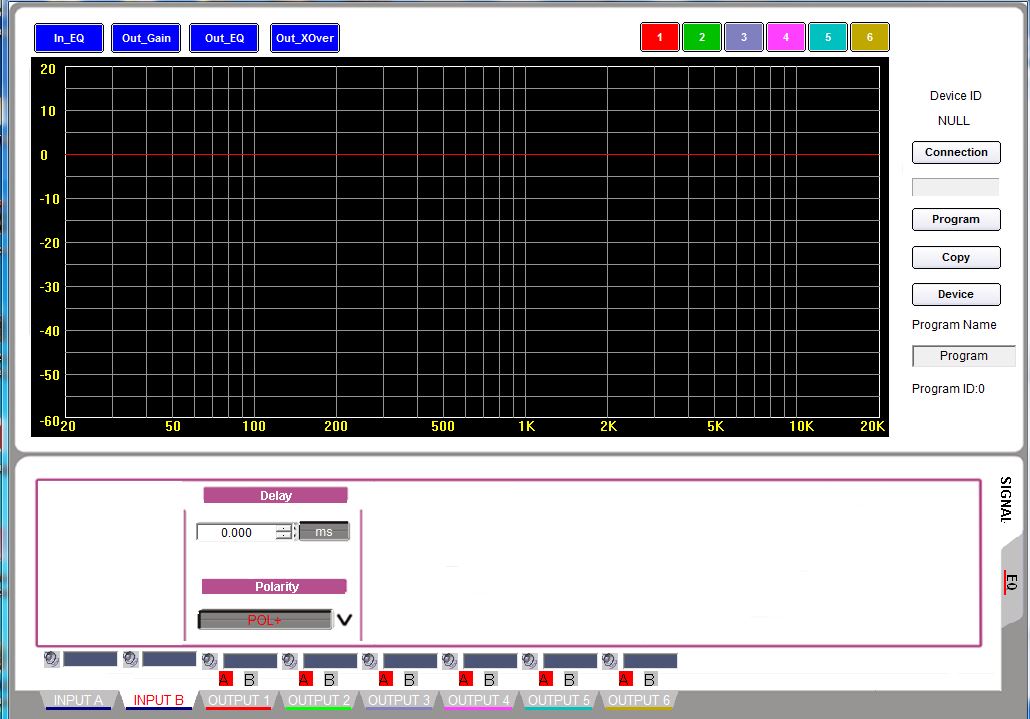The image size is (1030, 719).
Task: Mute Output 6 with its speaker icon
Action: click(610, 660)
